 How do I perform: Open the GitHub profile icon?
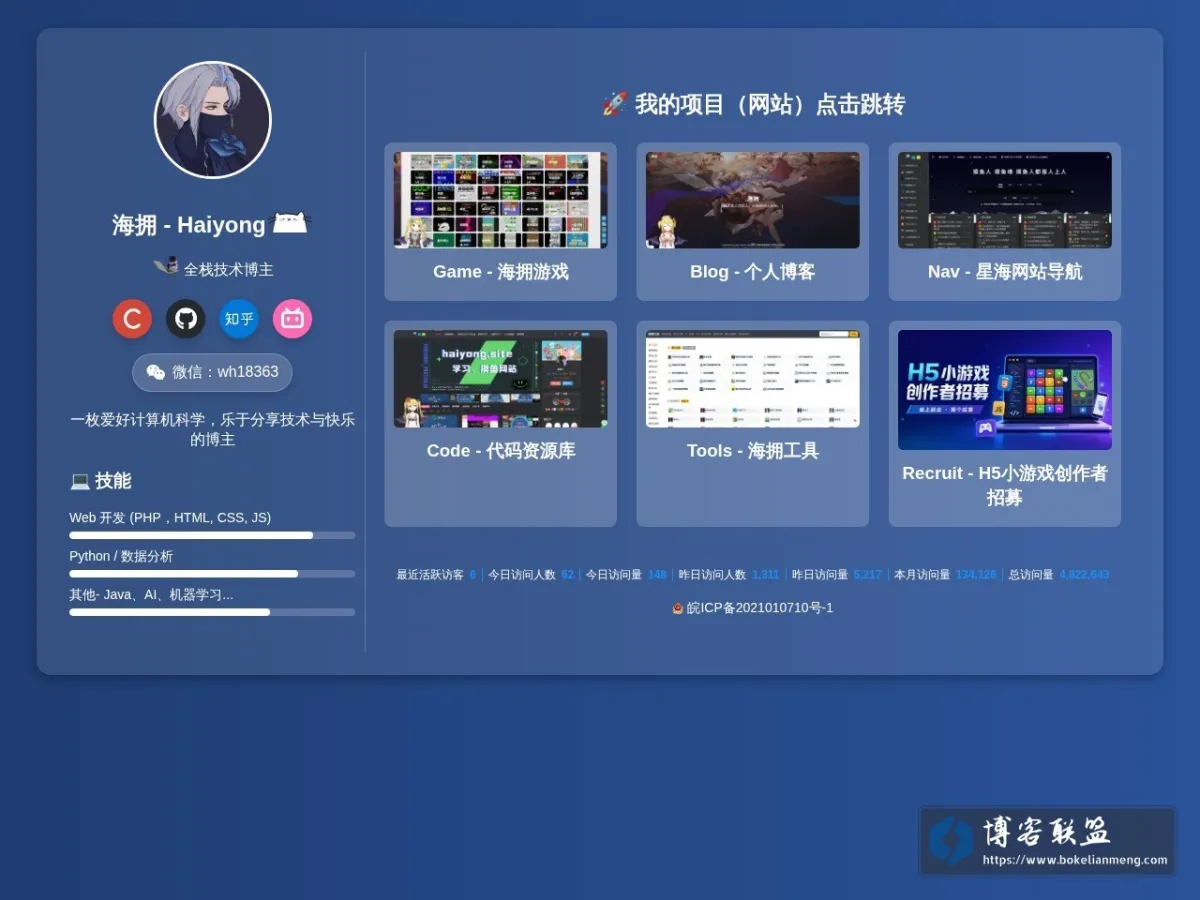(186, 319)
